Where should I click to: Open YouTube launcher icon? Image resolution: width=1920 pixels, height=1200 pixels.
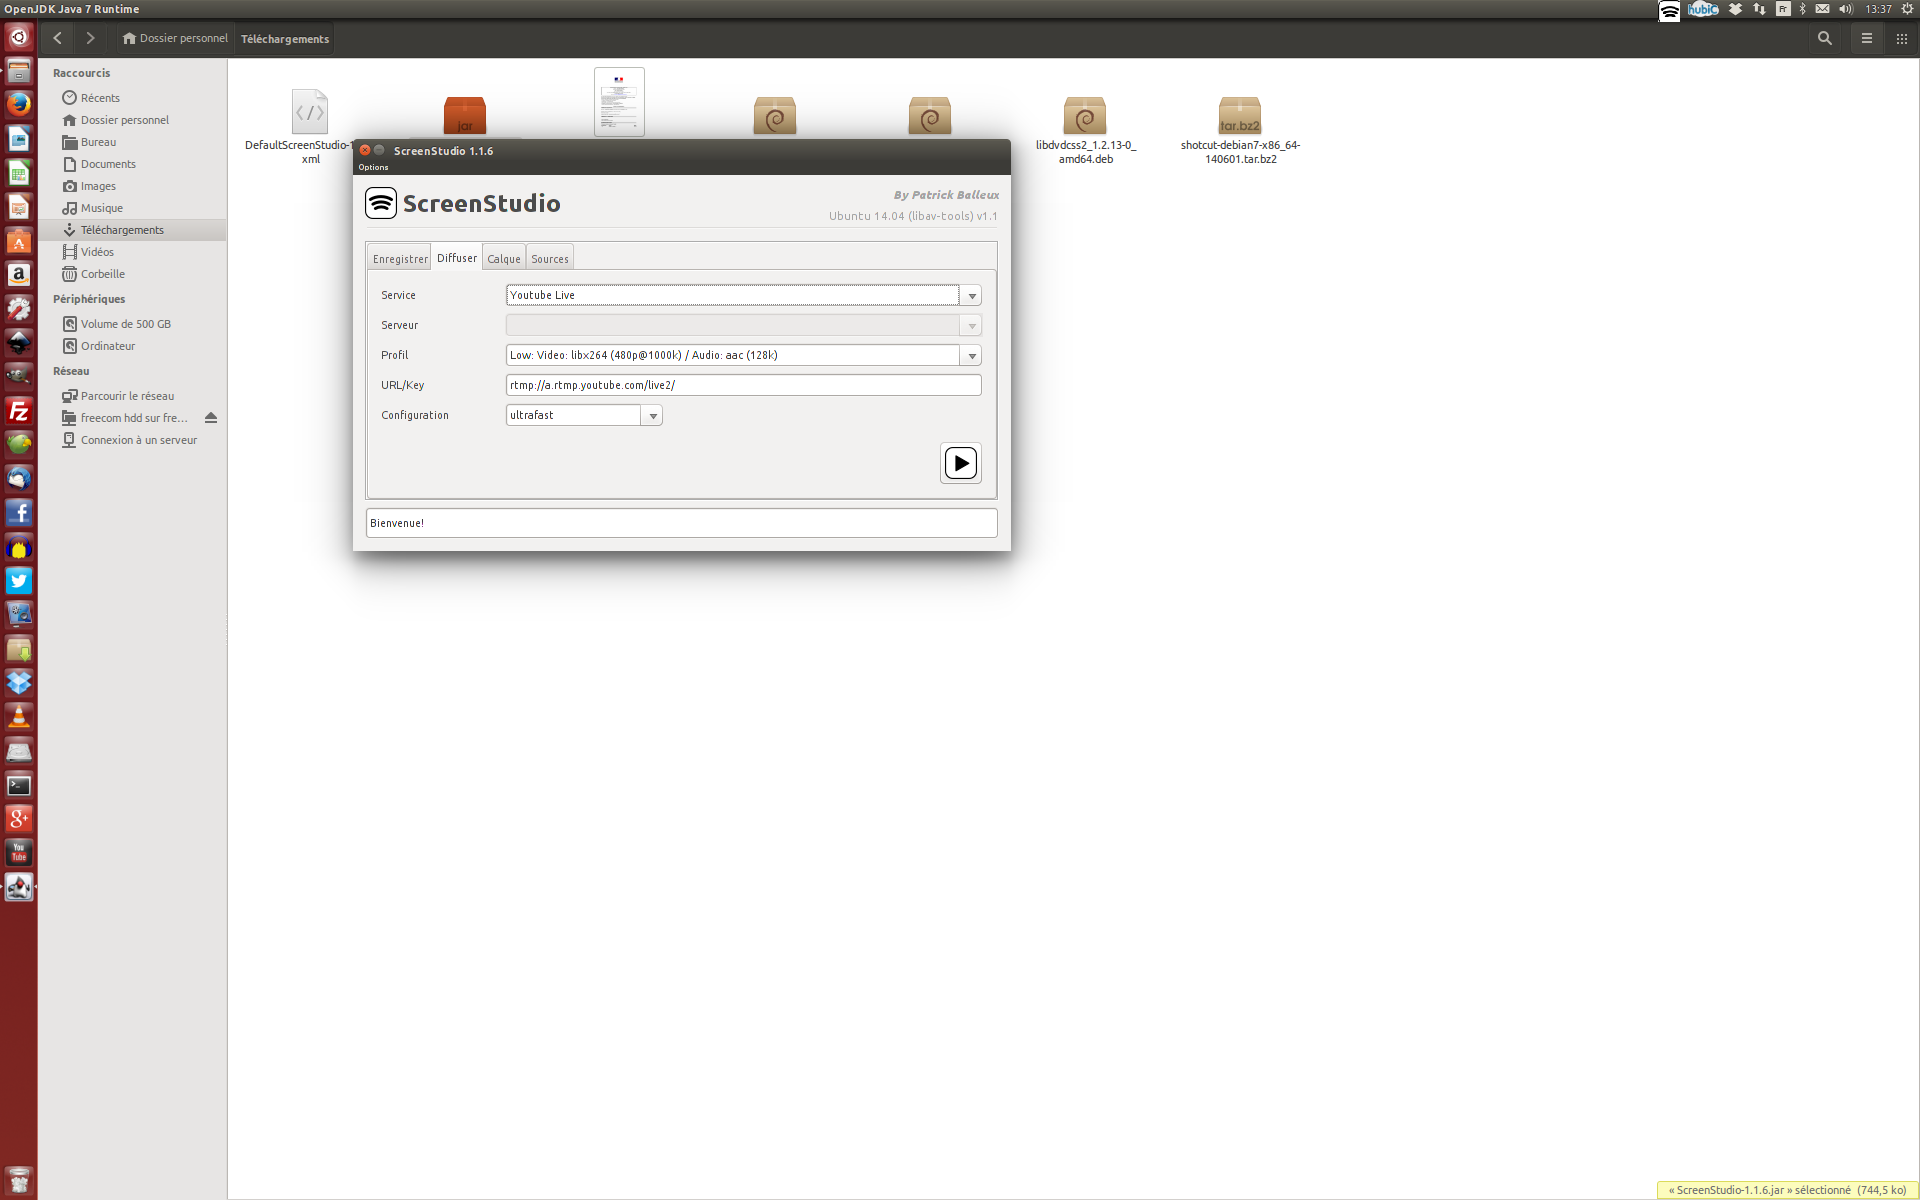(19, 853)
